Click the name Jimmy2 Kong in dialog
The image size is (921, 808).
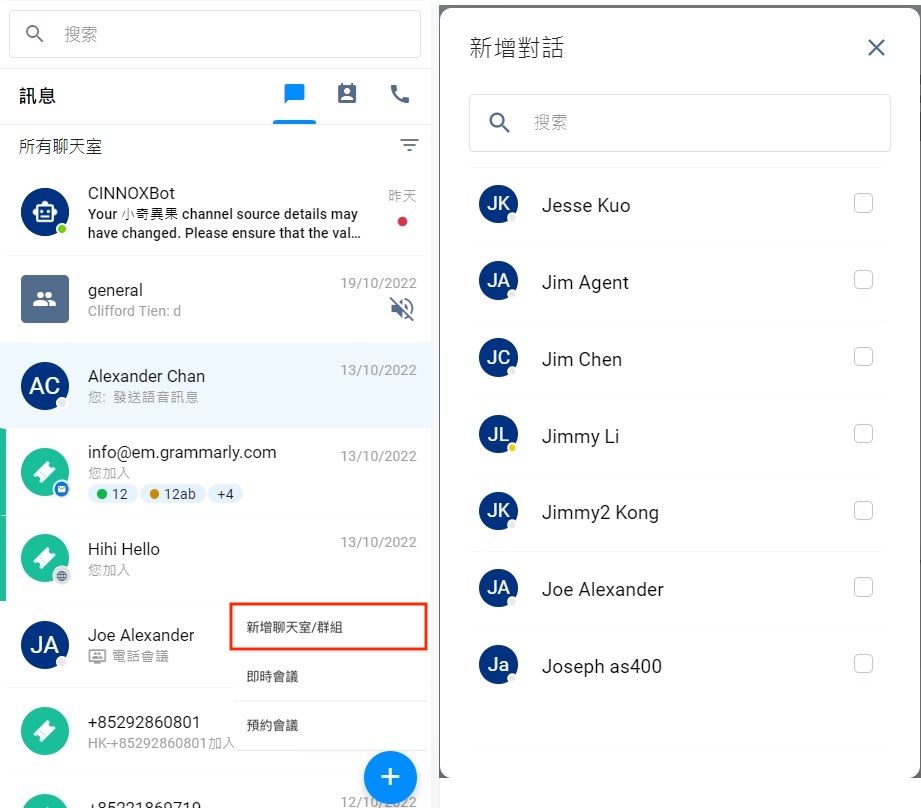coord(600,513)
